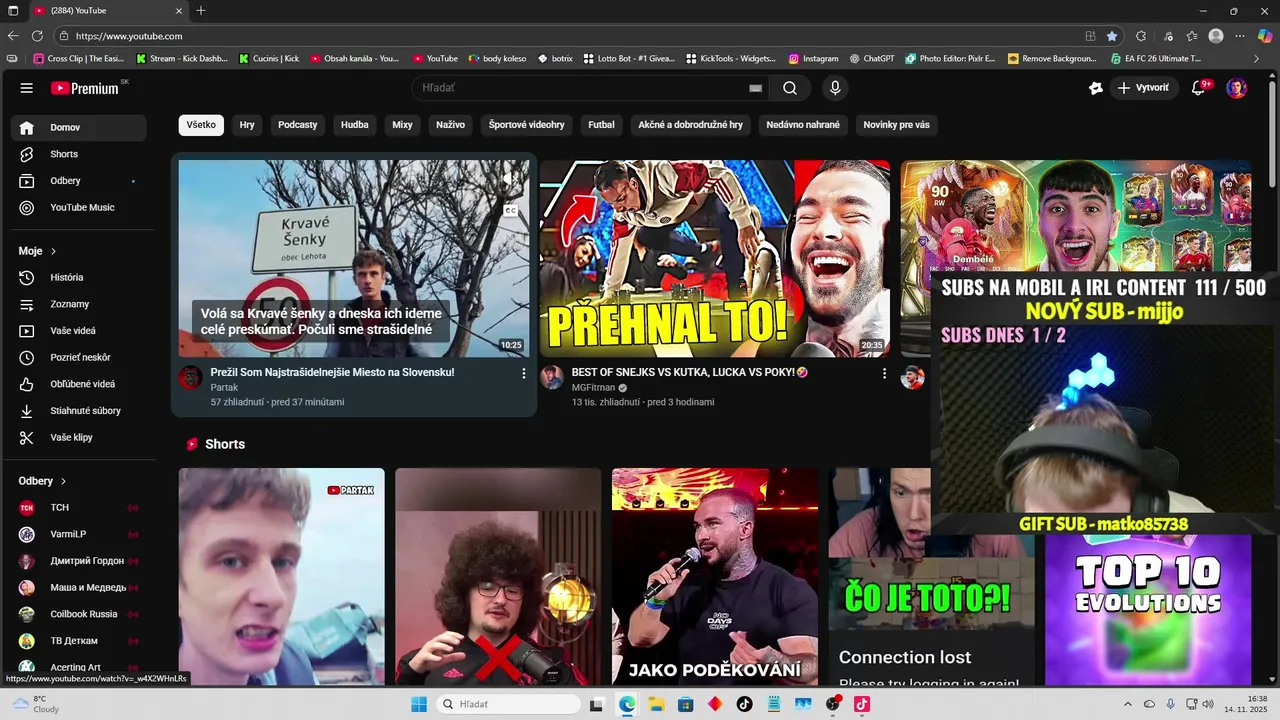Open the YouTube hamburger guide menu
The width and height of the screenshot is (1280, 720).
click(x=27, y=88)
